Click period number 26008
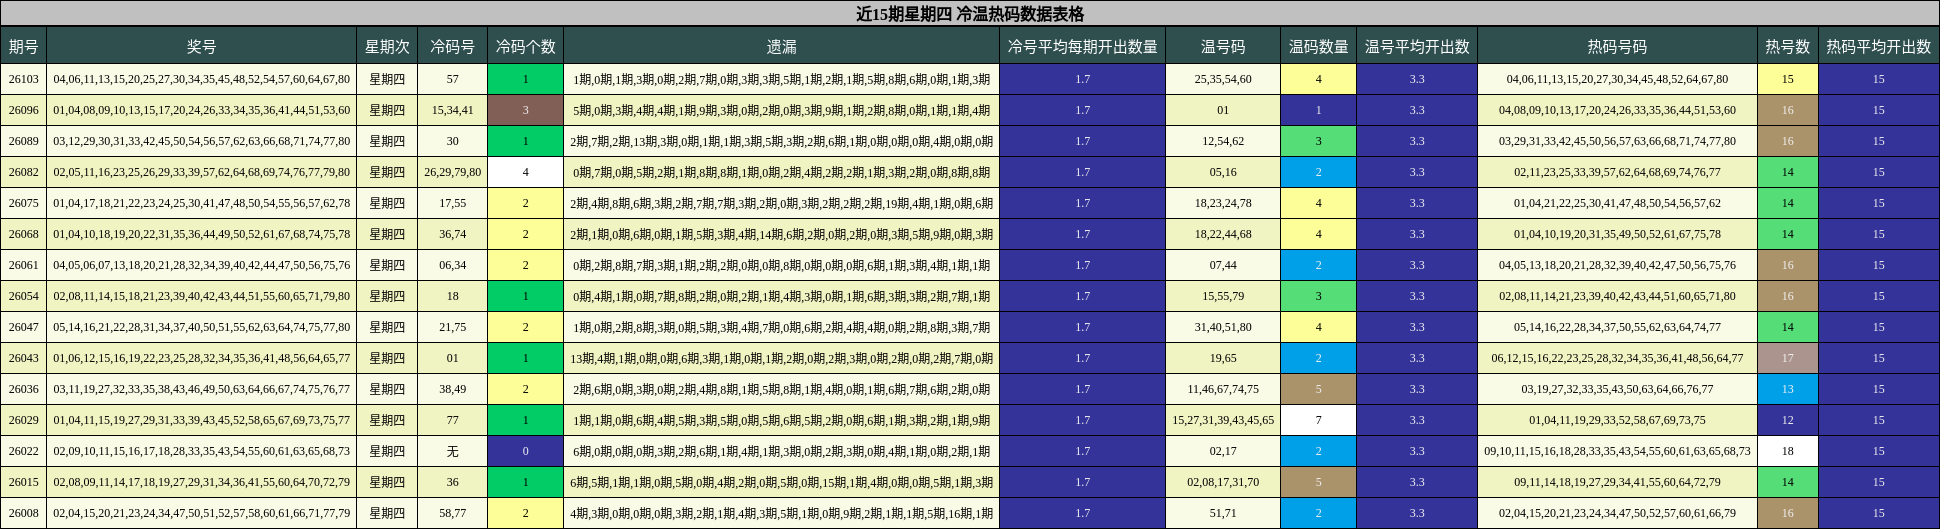This screenshot has height=529, width=1940. (24, 513)
